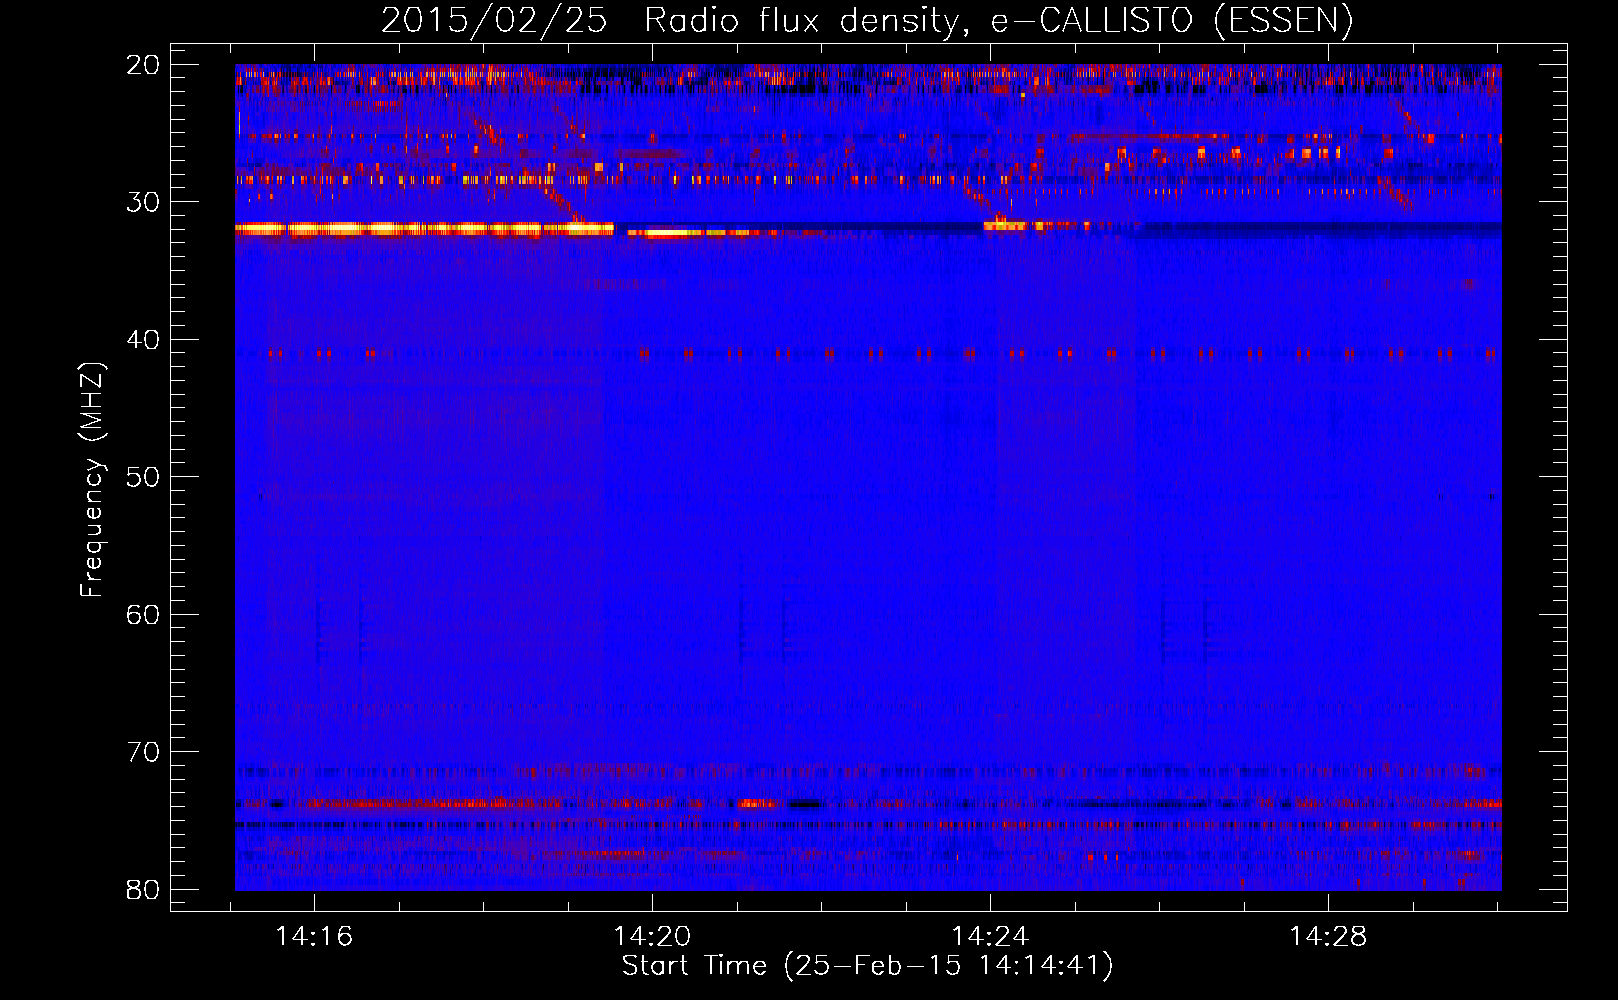The width and height of the screenshot is (1618, 1000).
Task: Click the 60 MHz frequency tick label
Action: [143, 615]
